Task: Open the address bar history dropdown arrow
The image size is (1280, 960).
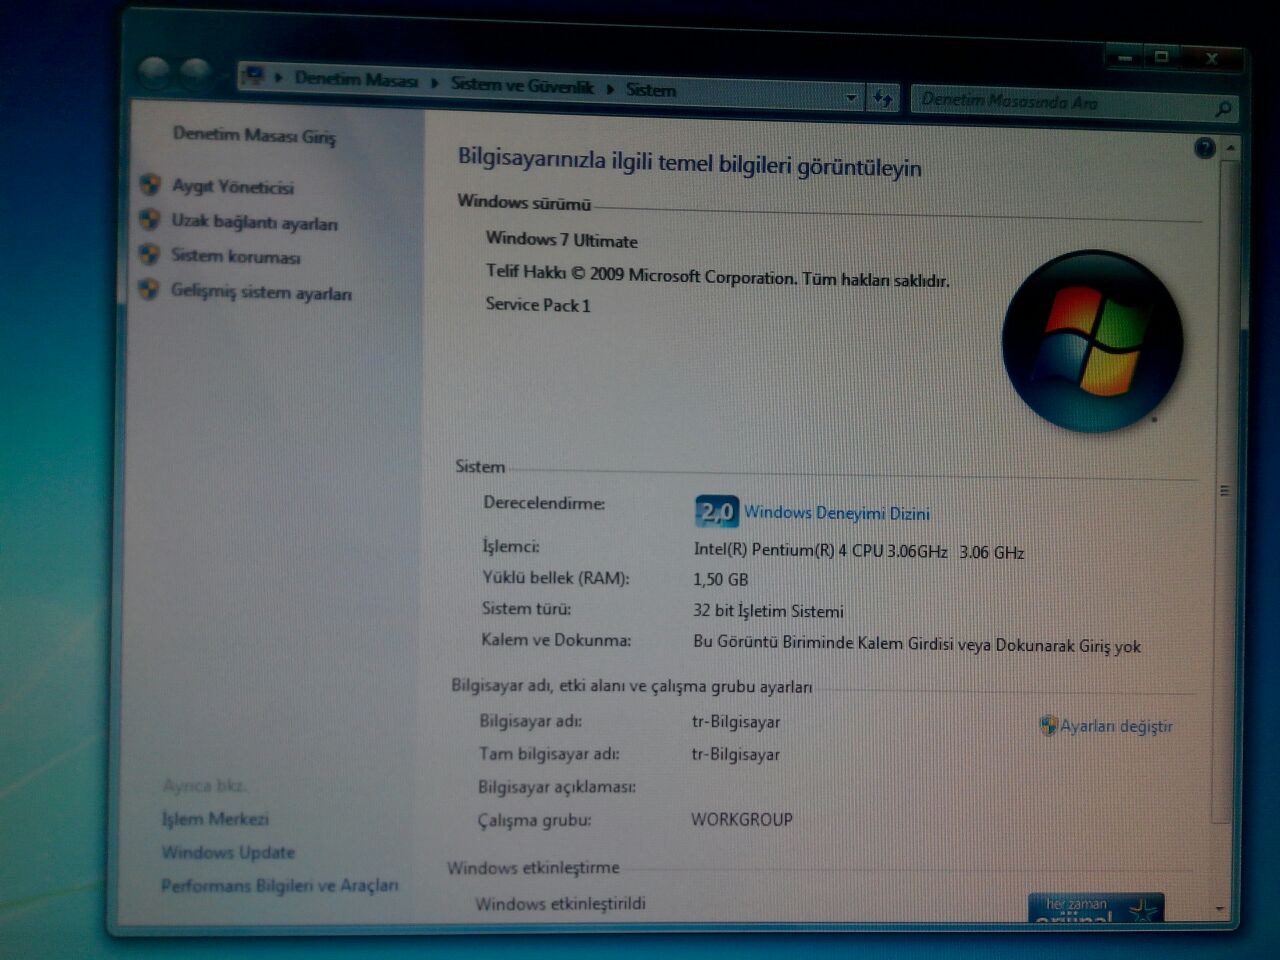Action: pyautogui.click(x=852, y=97)
